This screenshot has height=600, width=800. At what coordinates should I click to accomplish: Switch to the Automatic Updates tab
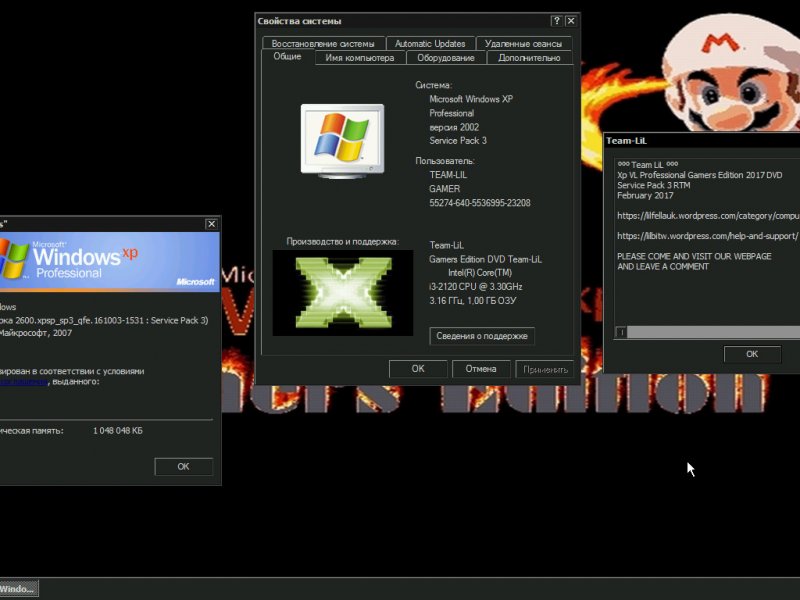(430, 44)
